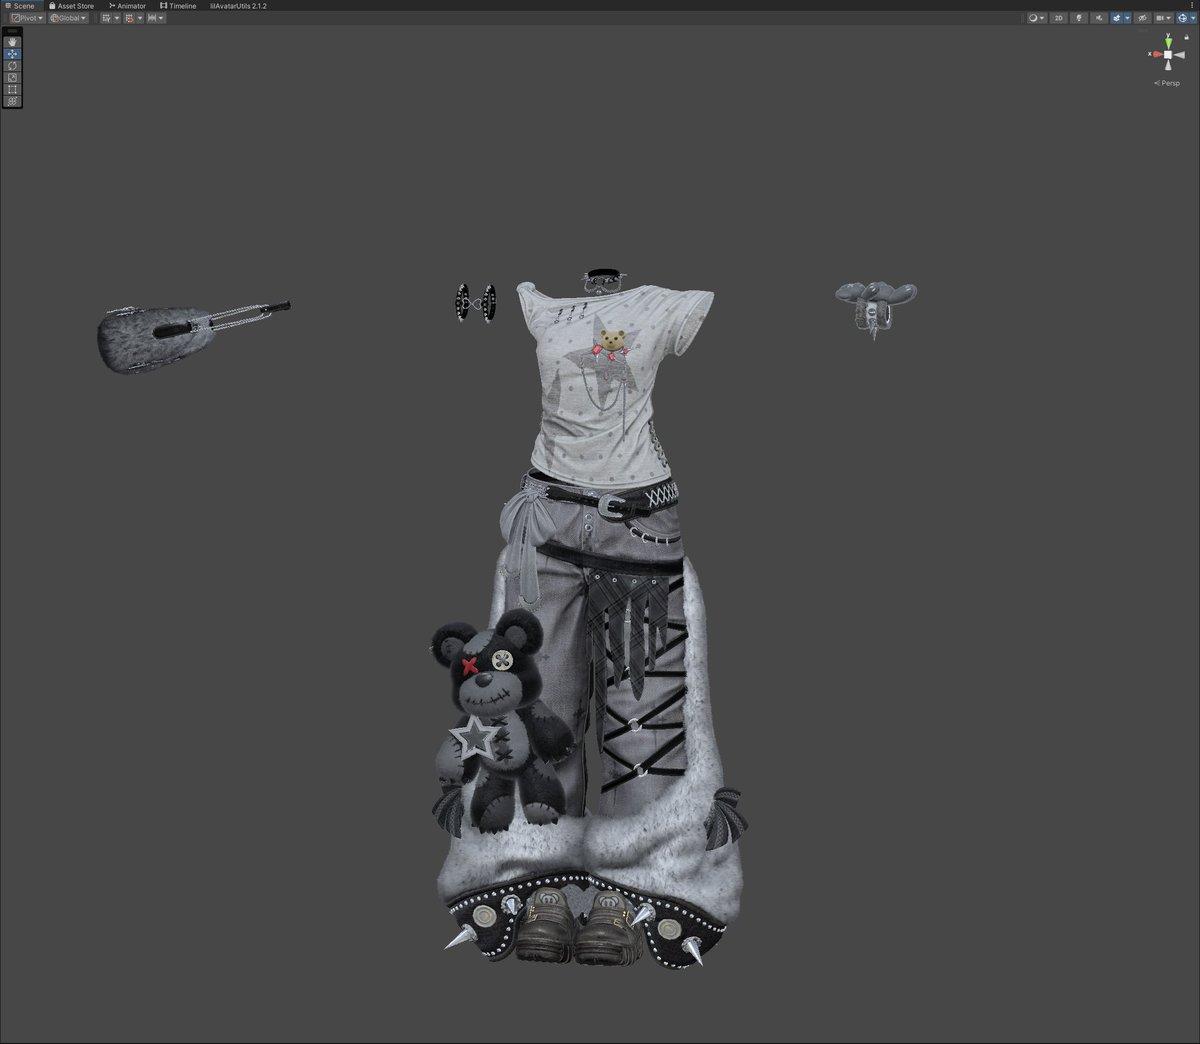Open the Scene tab
The image size is (1200, 1044).
(20, 6)
